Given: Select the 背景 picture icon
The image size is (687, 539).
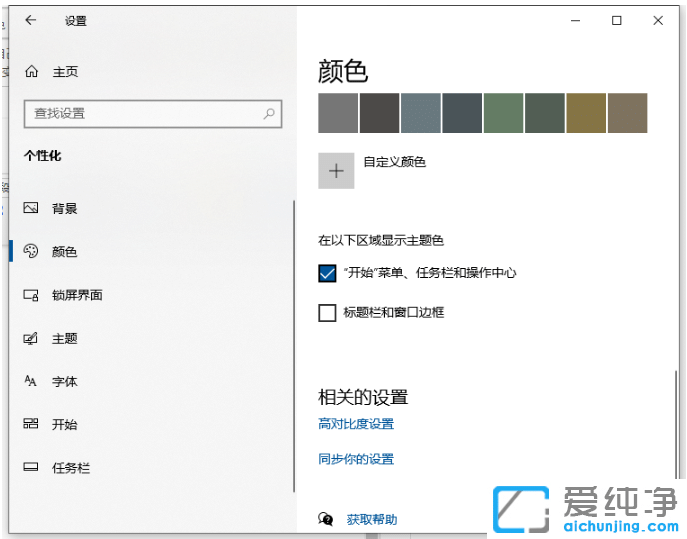Looking at the screenshot, I should click(x=31, y=208).
